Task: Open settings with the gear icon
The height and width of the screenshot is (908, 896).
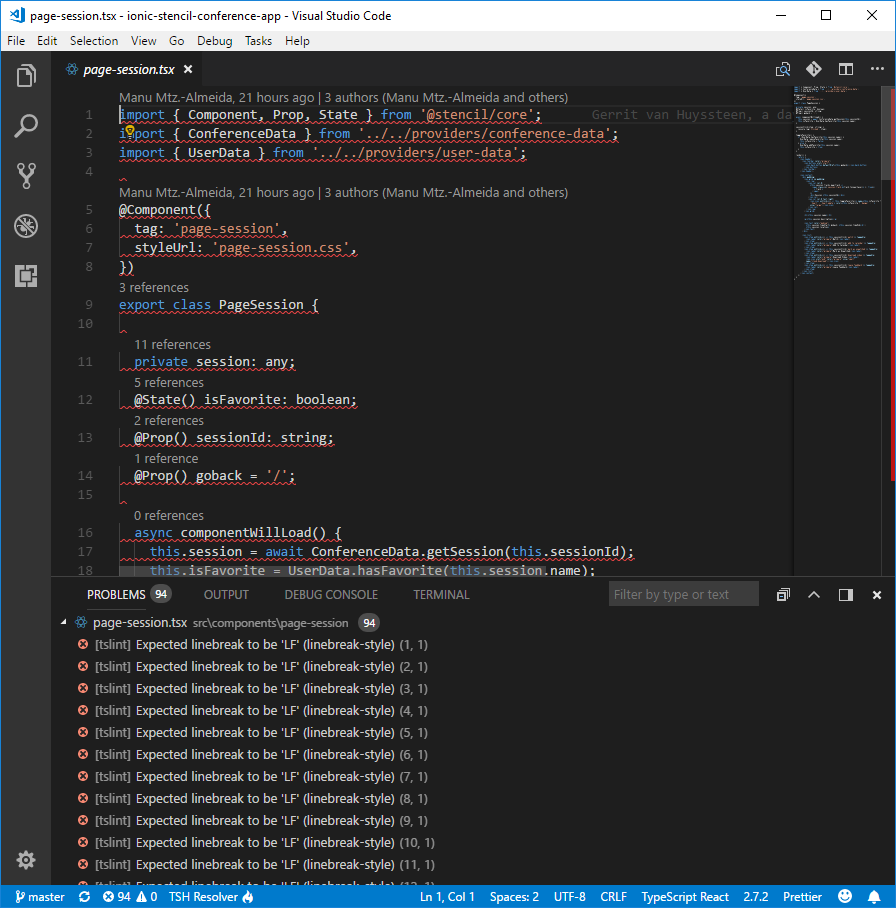Action: coord(26,860)
